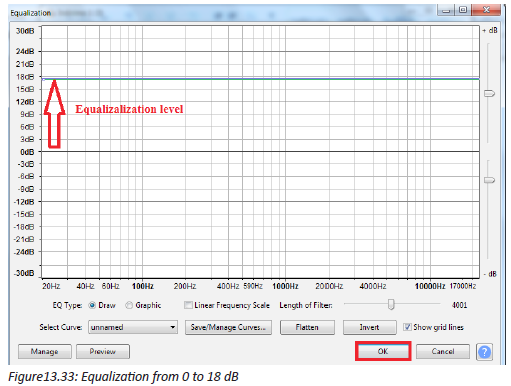This screenshot has height=386, width=511.
Task: Click the Manage button
Action: 45,351
